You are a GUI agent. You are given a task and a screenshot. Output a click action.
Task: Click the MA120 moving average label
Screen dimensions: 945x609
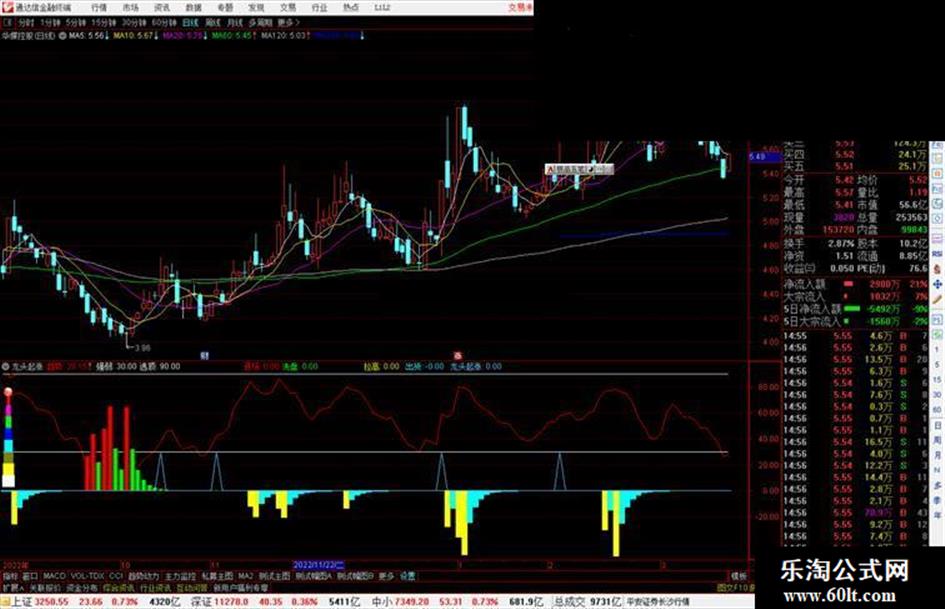click(x=283, y=36)
